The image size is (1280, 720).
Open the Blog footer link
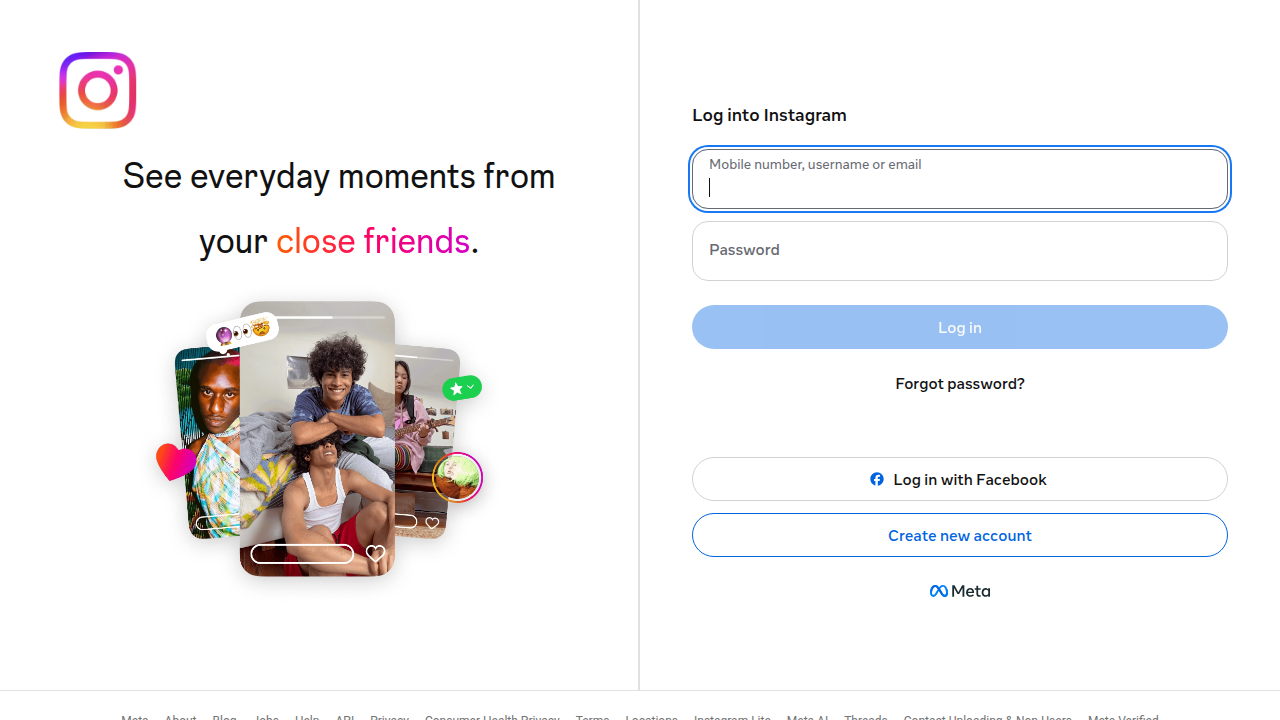(225, 717)
